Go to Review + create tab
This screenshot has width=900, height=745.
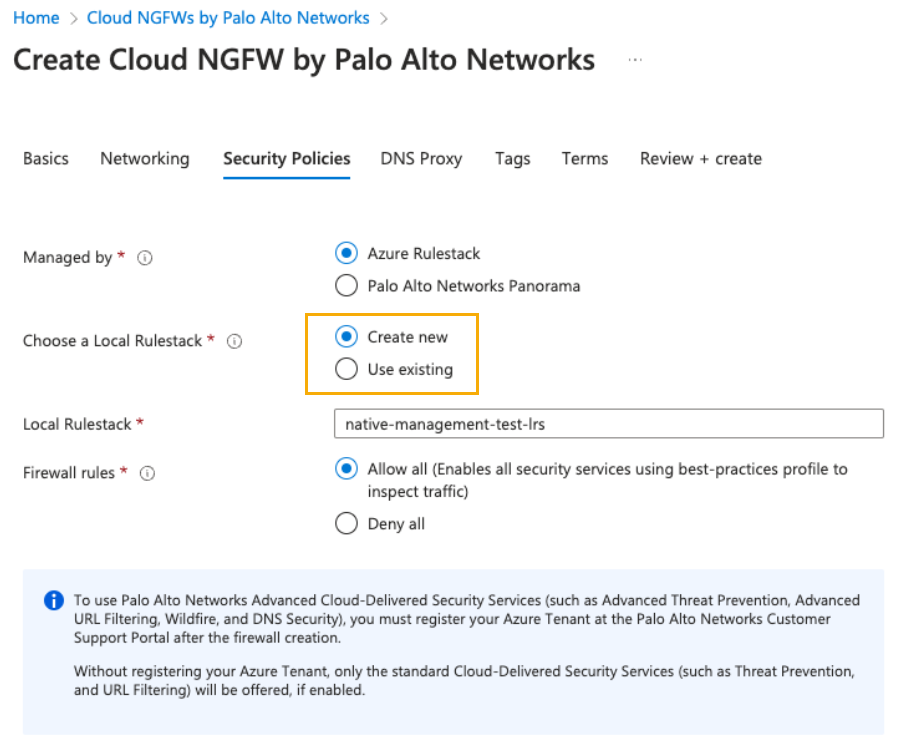click(700, 159)
